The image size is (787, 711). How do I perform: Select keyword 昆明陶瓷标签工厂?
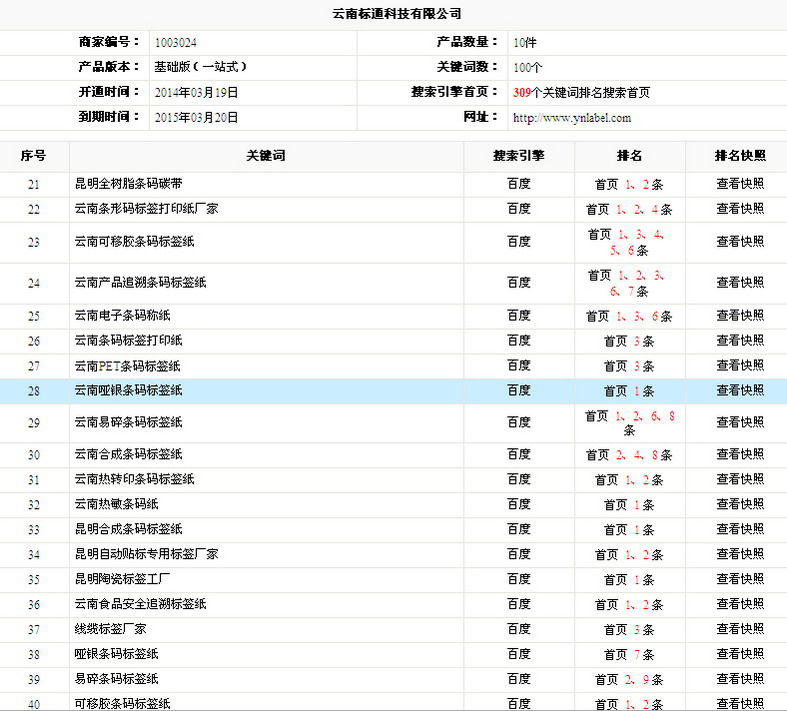(122, 580)
